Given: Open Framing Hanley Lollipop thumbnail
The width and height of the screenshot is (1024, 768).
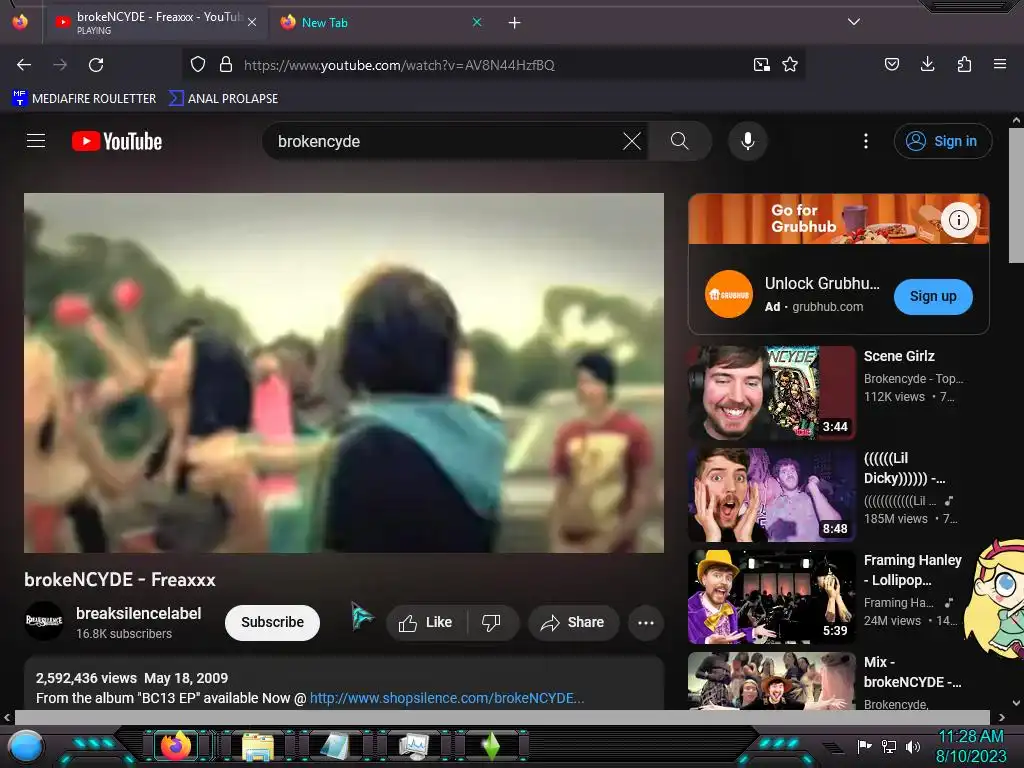Looking at the screenshot, I should coord(772,596).
